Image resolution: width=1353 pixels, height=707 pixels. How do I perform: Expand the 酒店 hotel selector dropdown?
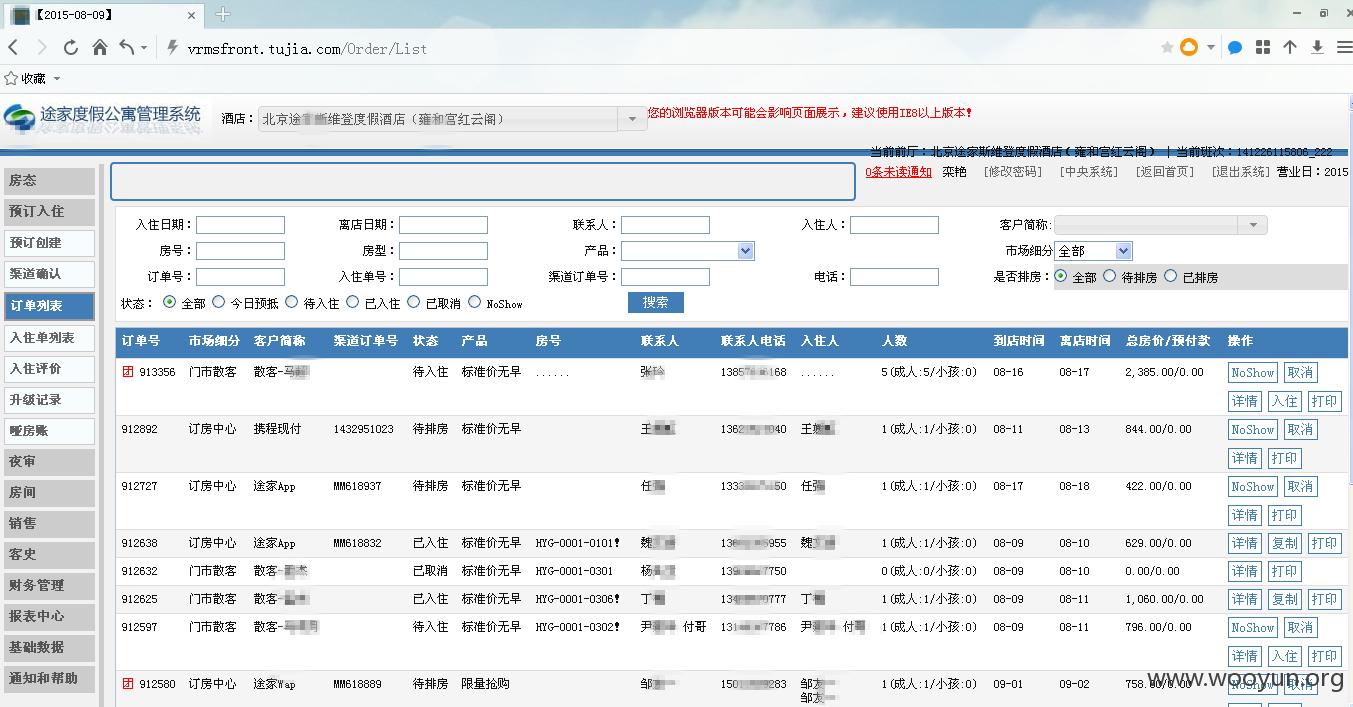pyautogui.click(x=632, y=119)
